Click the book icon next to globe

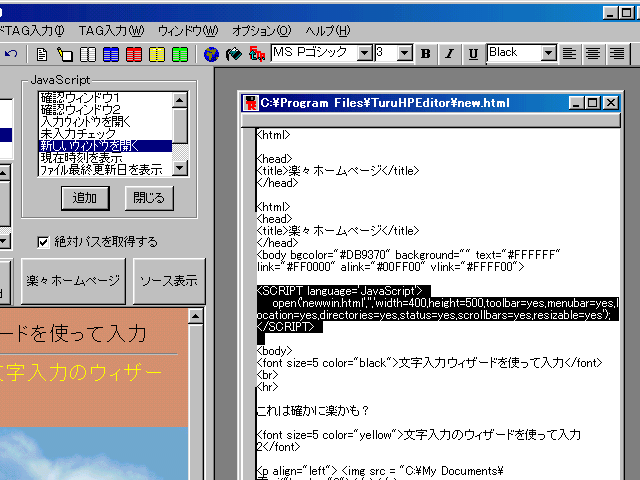tap(234, 54)
